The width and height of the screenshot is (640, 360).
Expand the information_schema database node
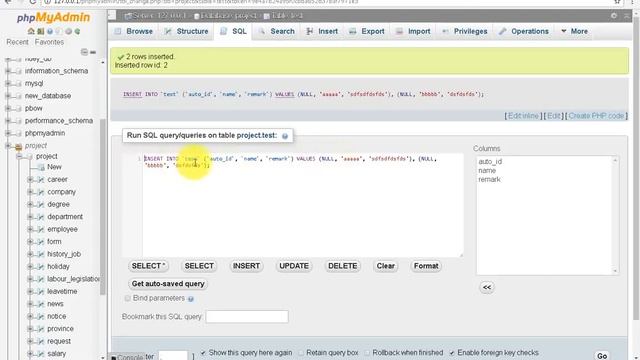click(x=8, y=71)
